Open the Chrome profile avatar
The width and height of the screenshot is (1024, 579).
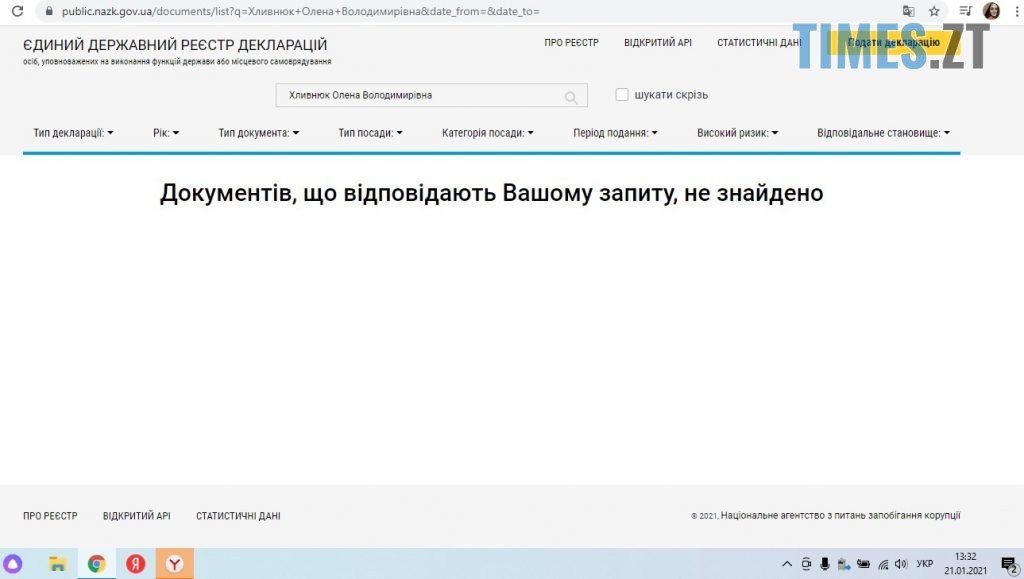991,11
